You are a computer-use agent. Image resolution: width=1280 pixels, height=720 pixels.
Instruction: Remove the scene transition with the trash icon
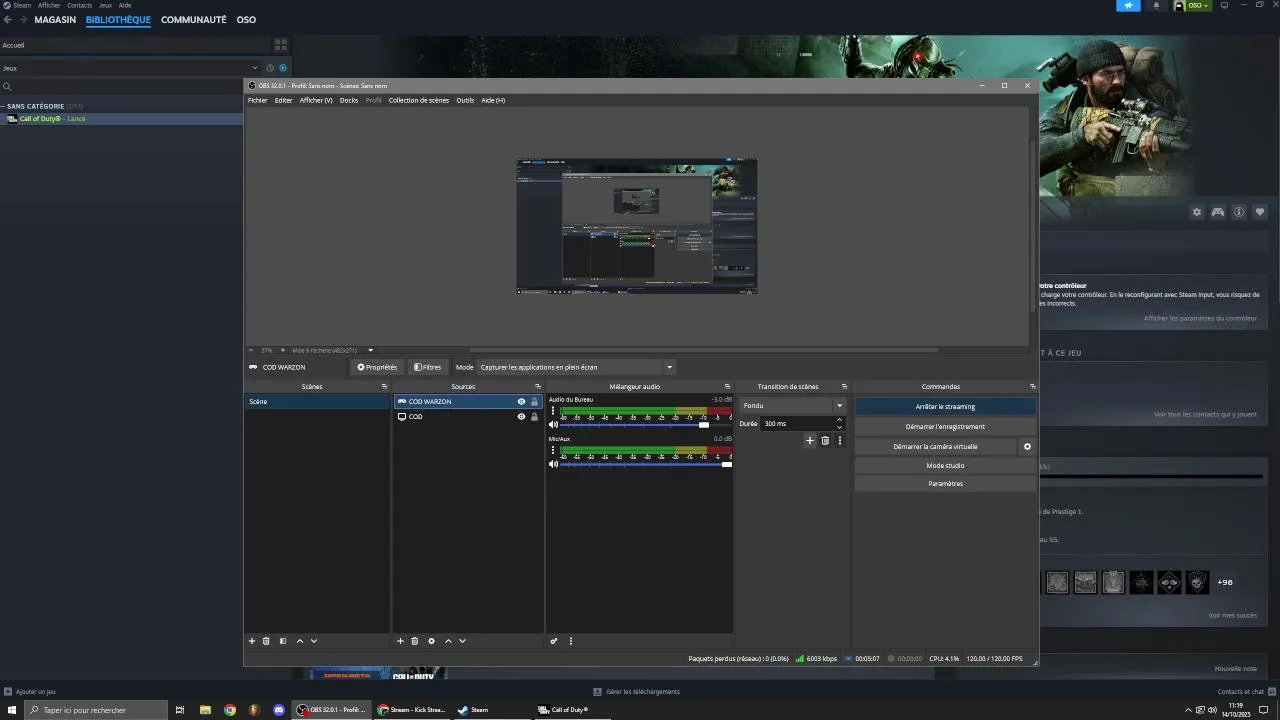click(x=825, y=440)
